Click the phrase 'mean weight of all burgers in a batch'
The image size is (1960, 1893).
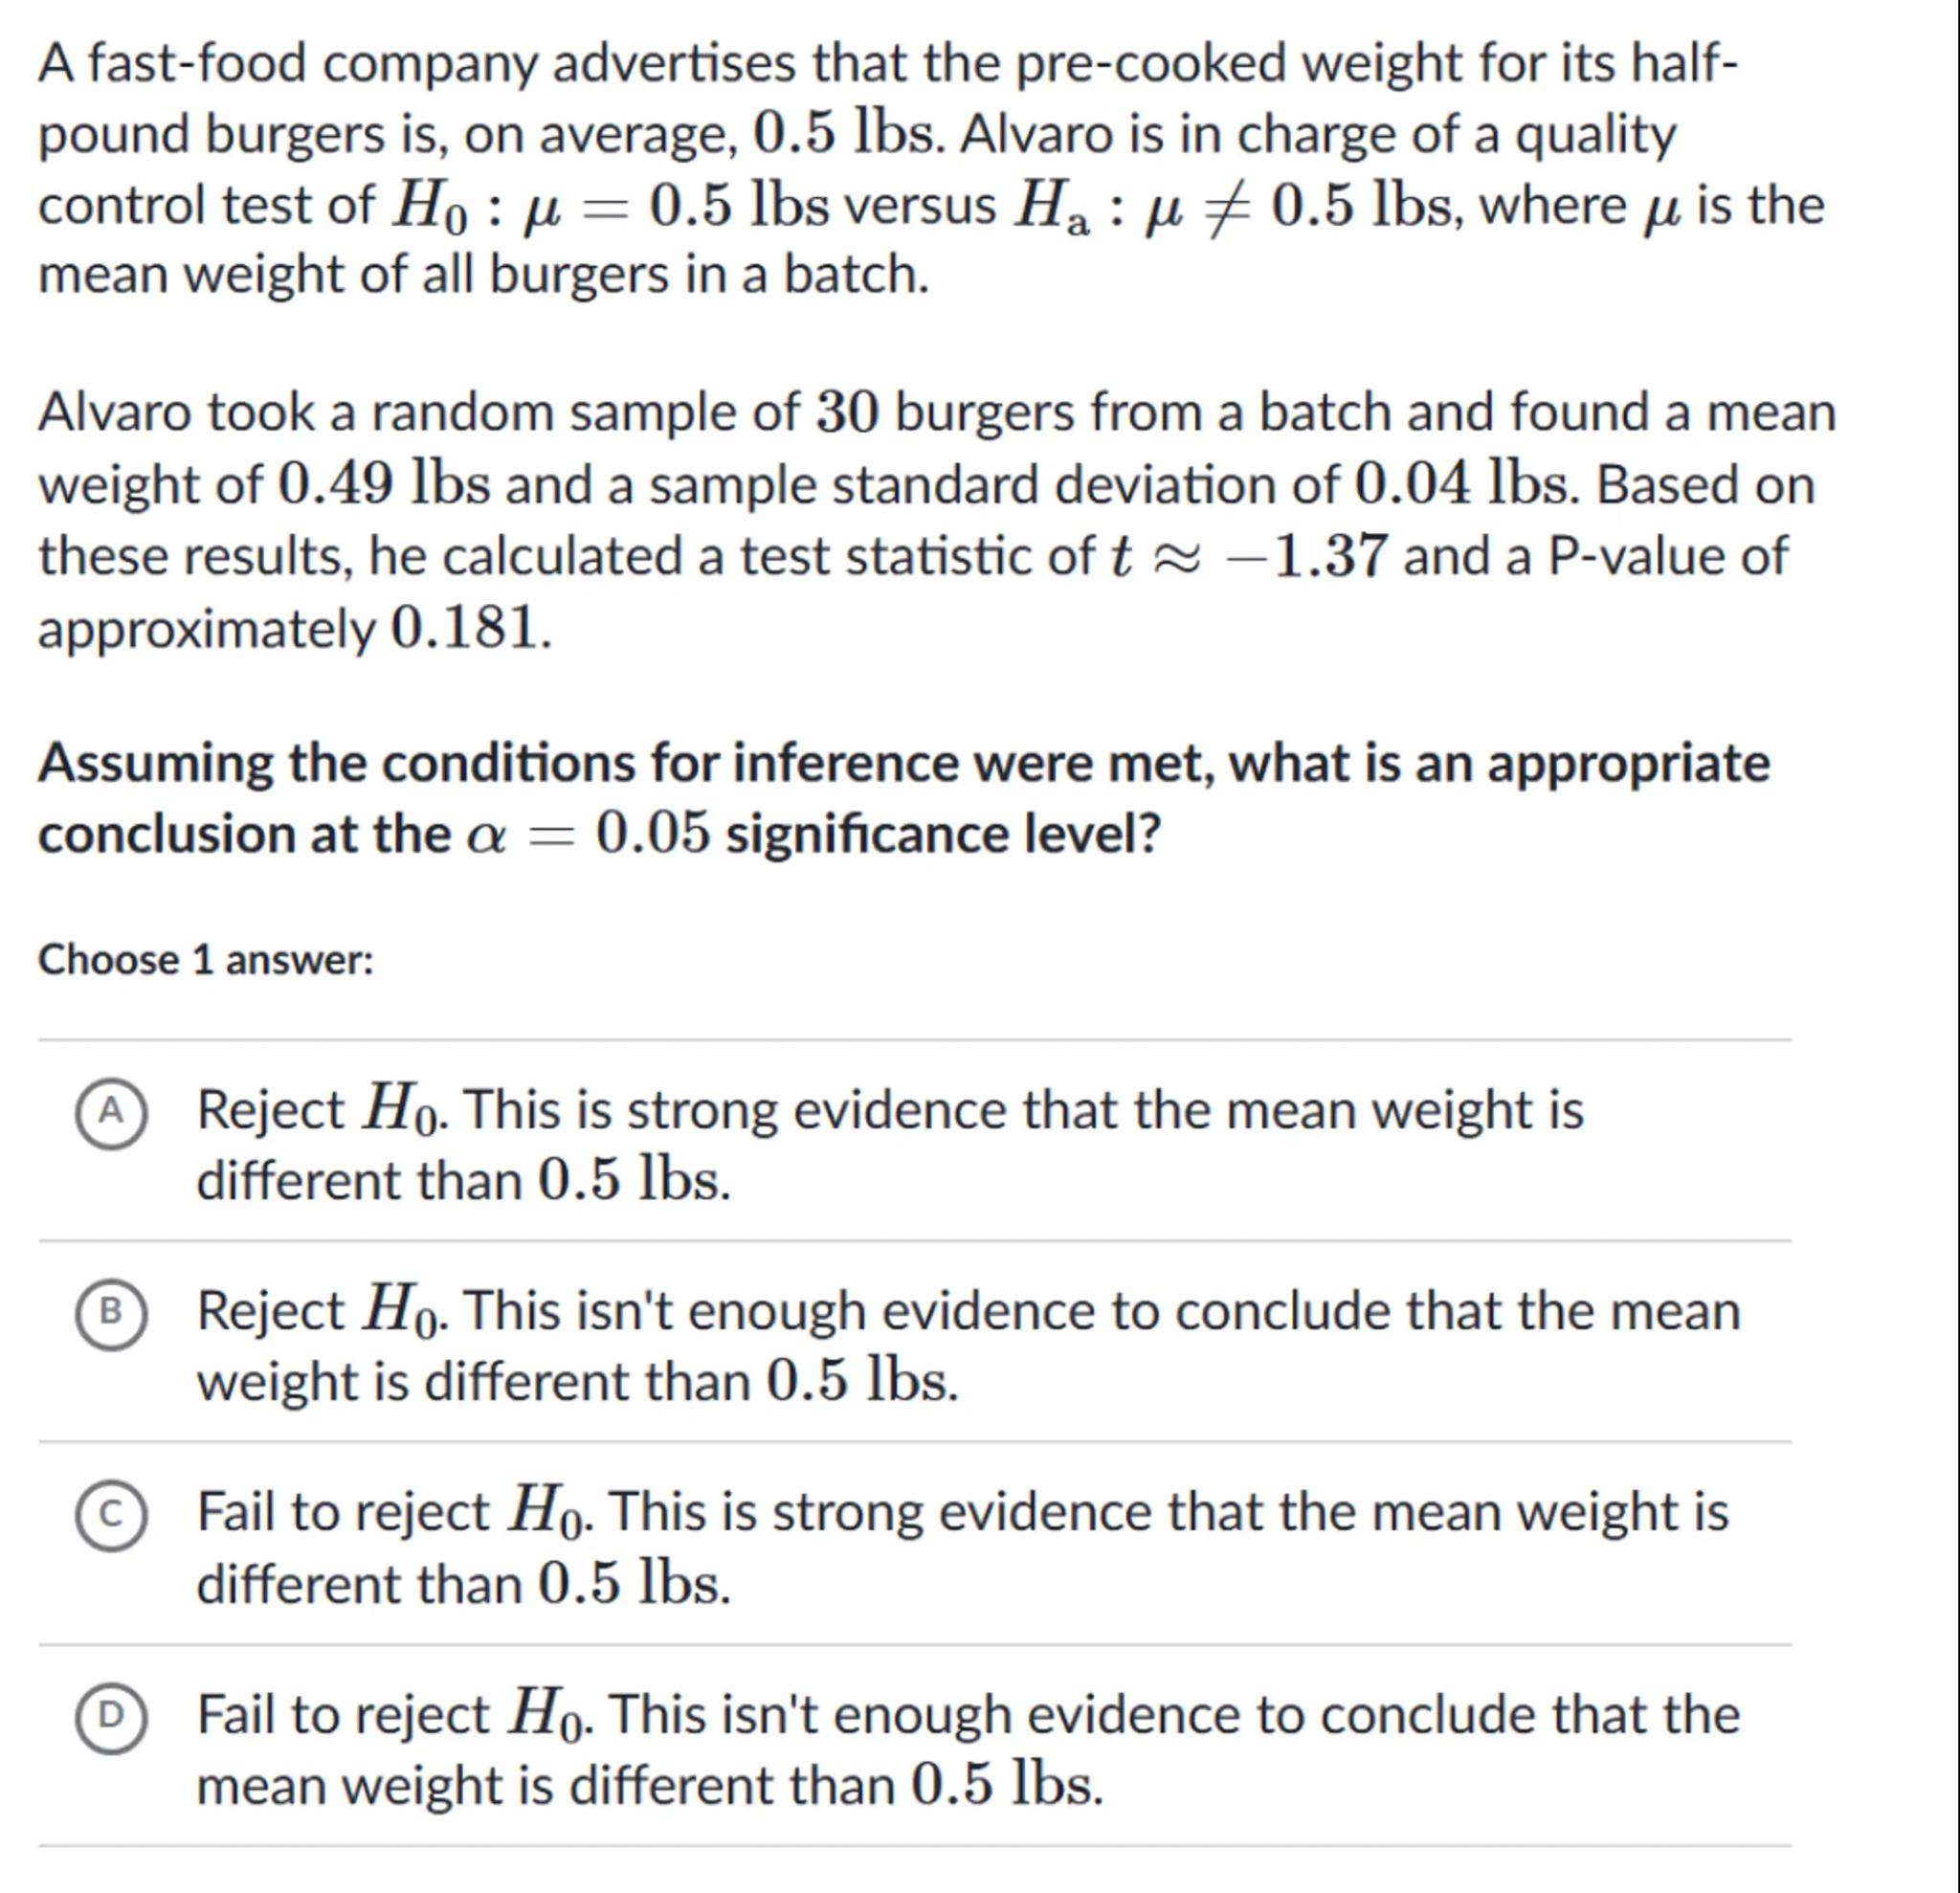pyautogui.click(x=483, y=275)
